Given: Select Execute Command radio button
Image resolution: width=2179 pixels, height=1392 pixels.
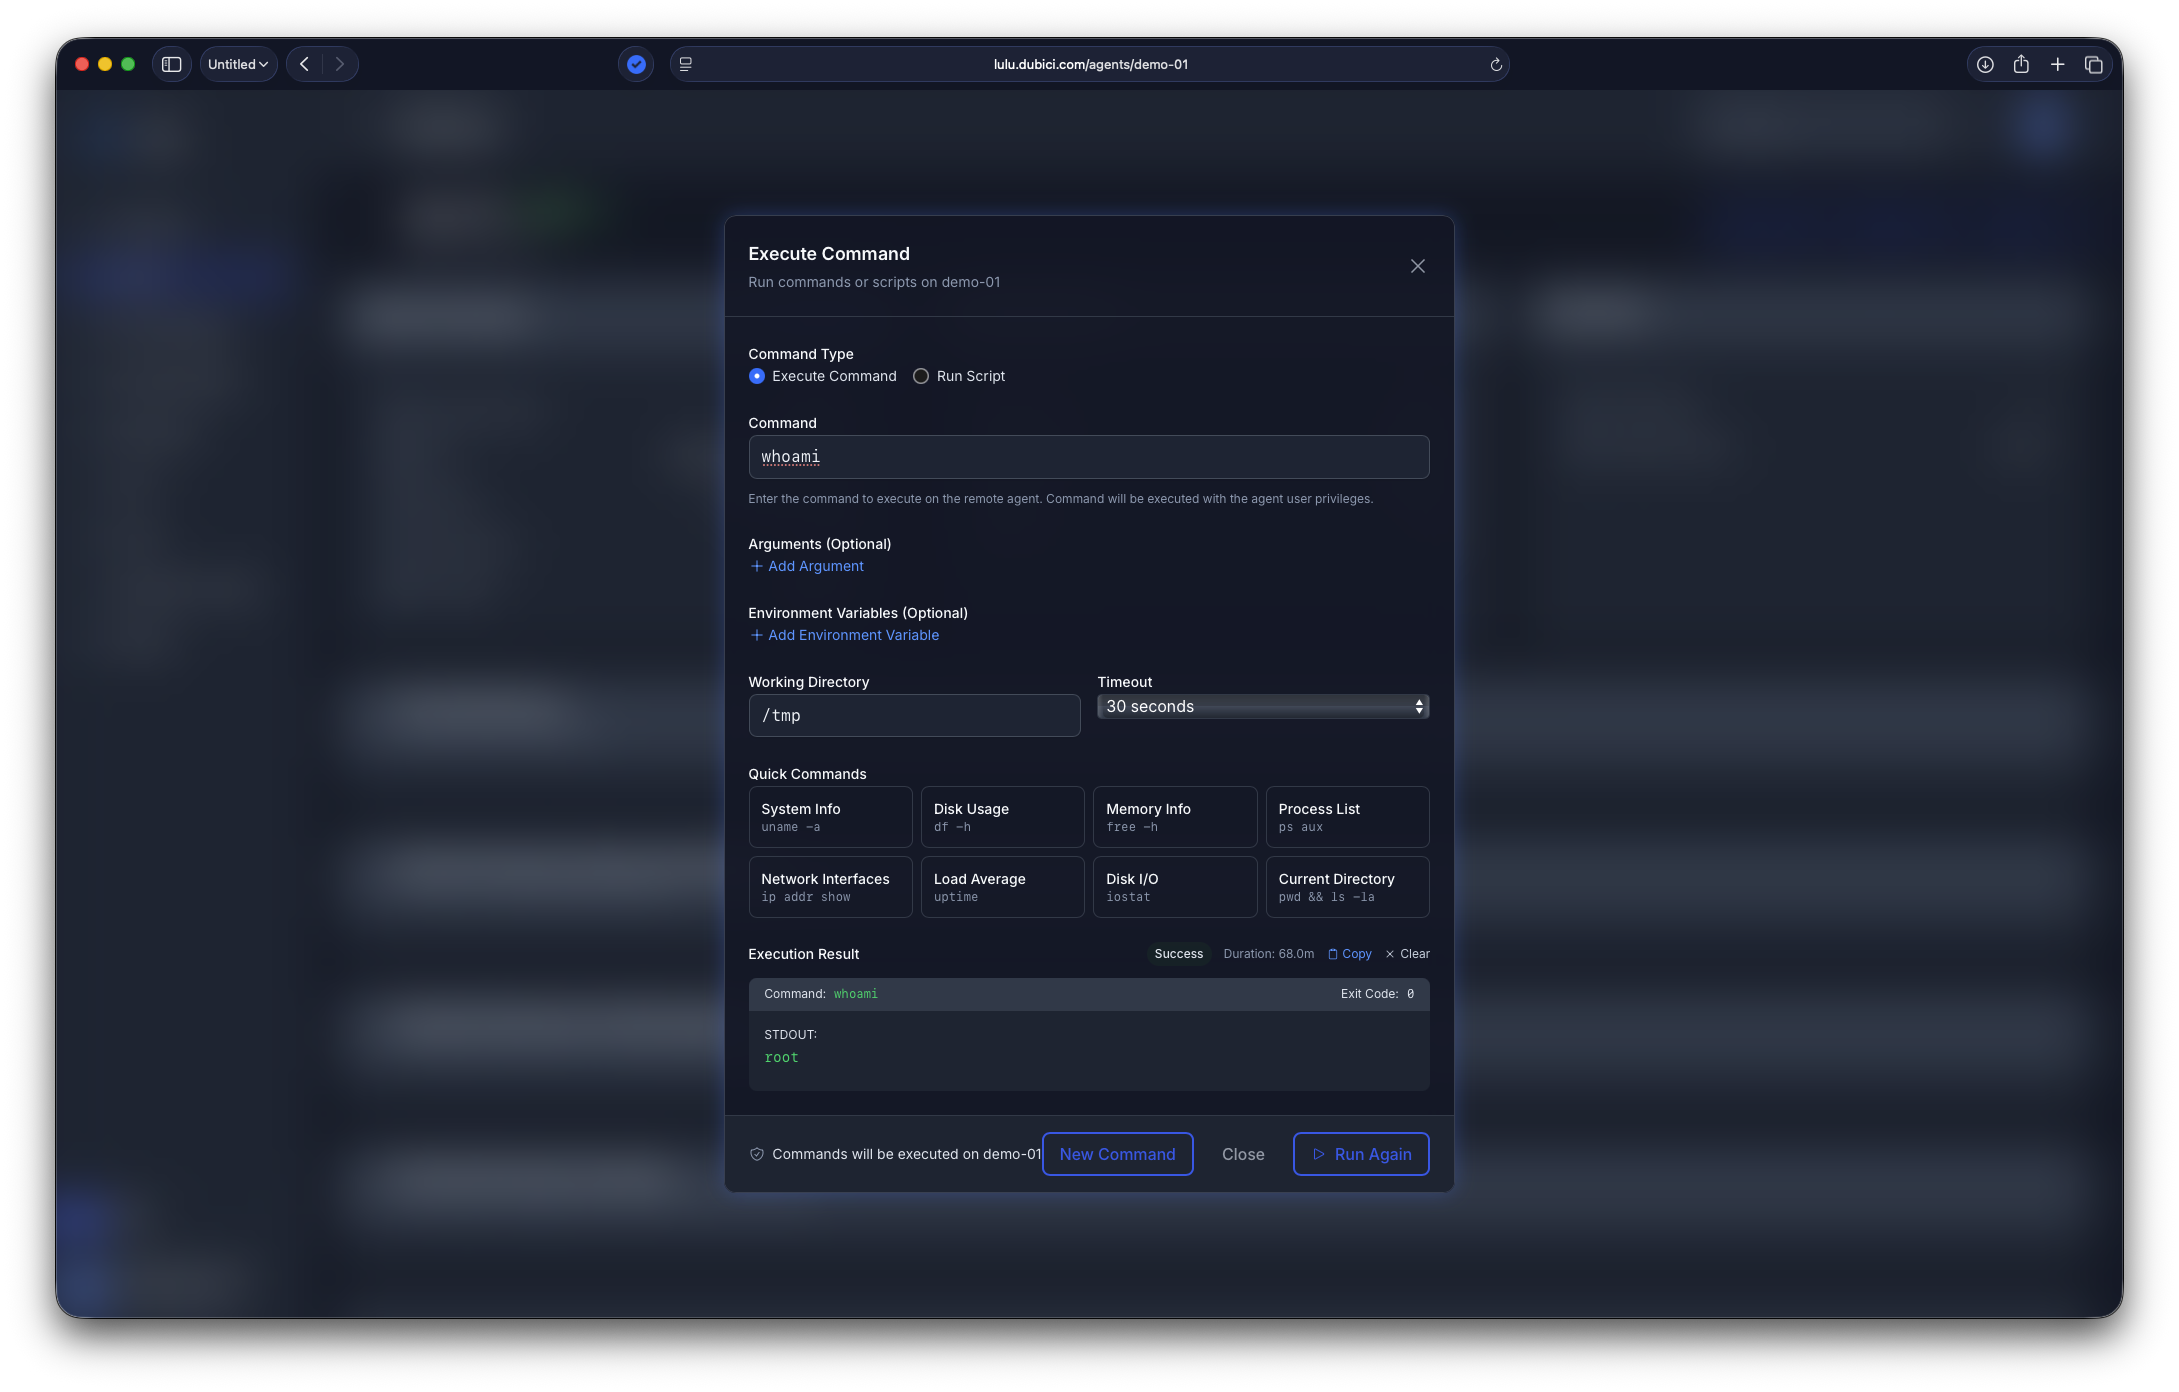Looking at the screenshot, I should 757,376.
